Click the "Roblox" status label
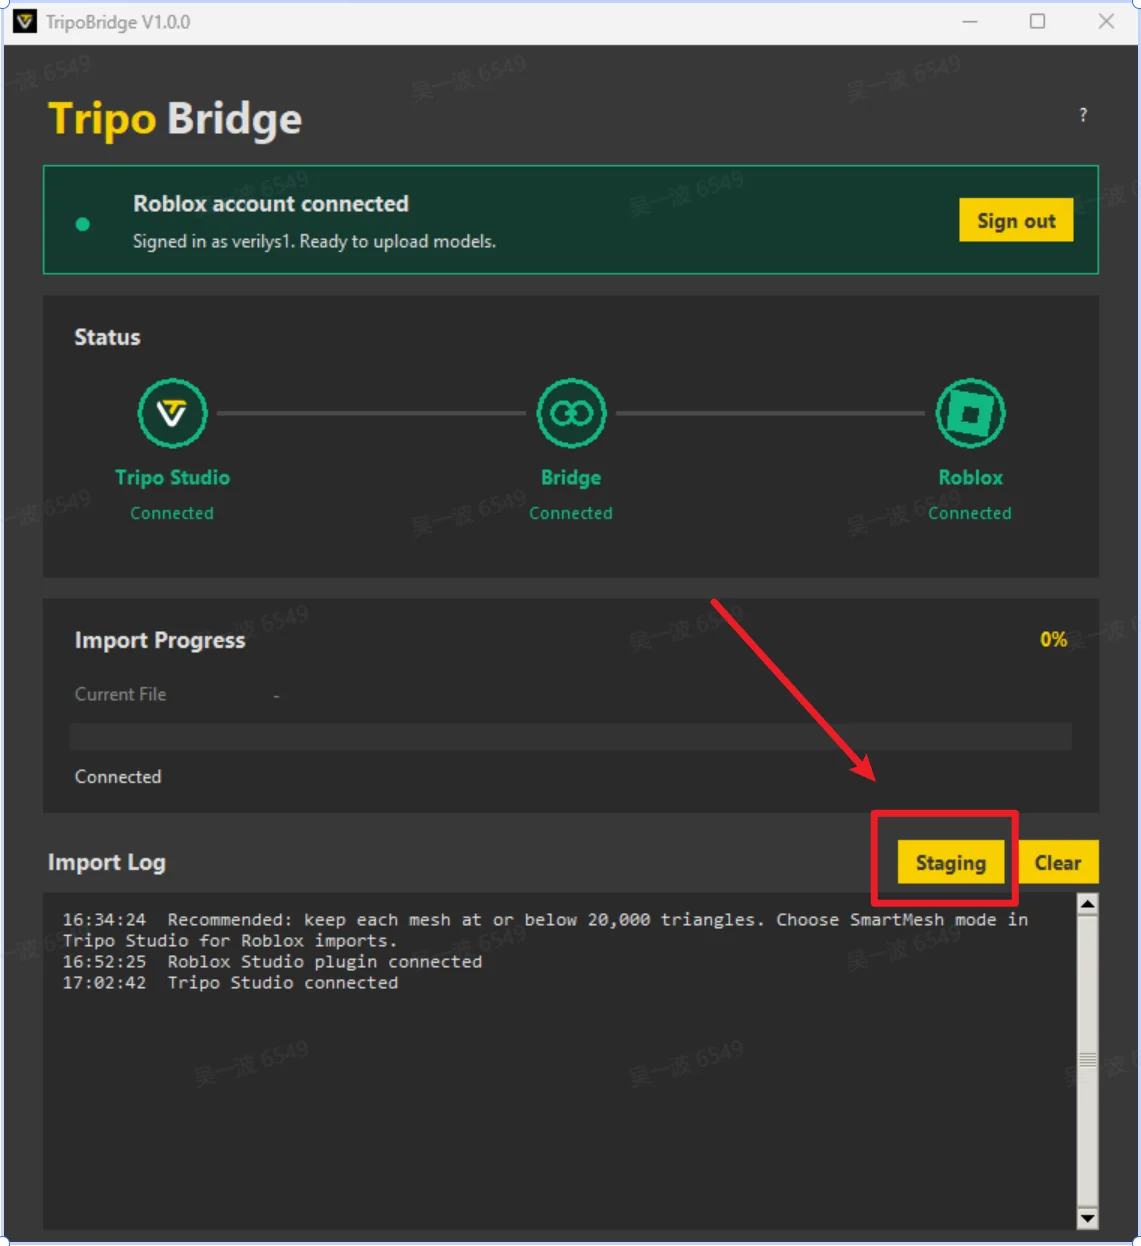This screenshot has width=1141, height=1246. (x=970, y=477)
